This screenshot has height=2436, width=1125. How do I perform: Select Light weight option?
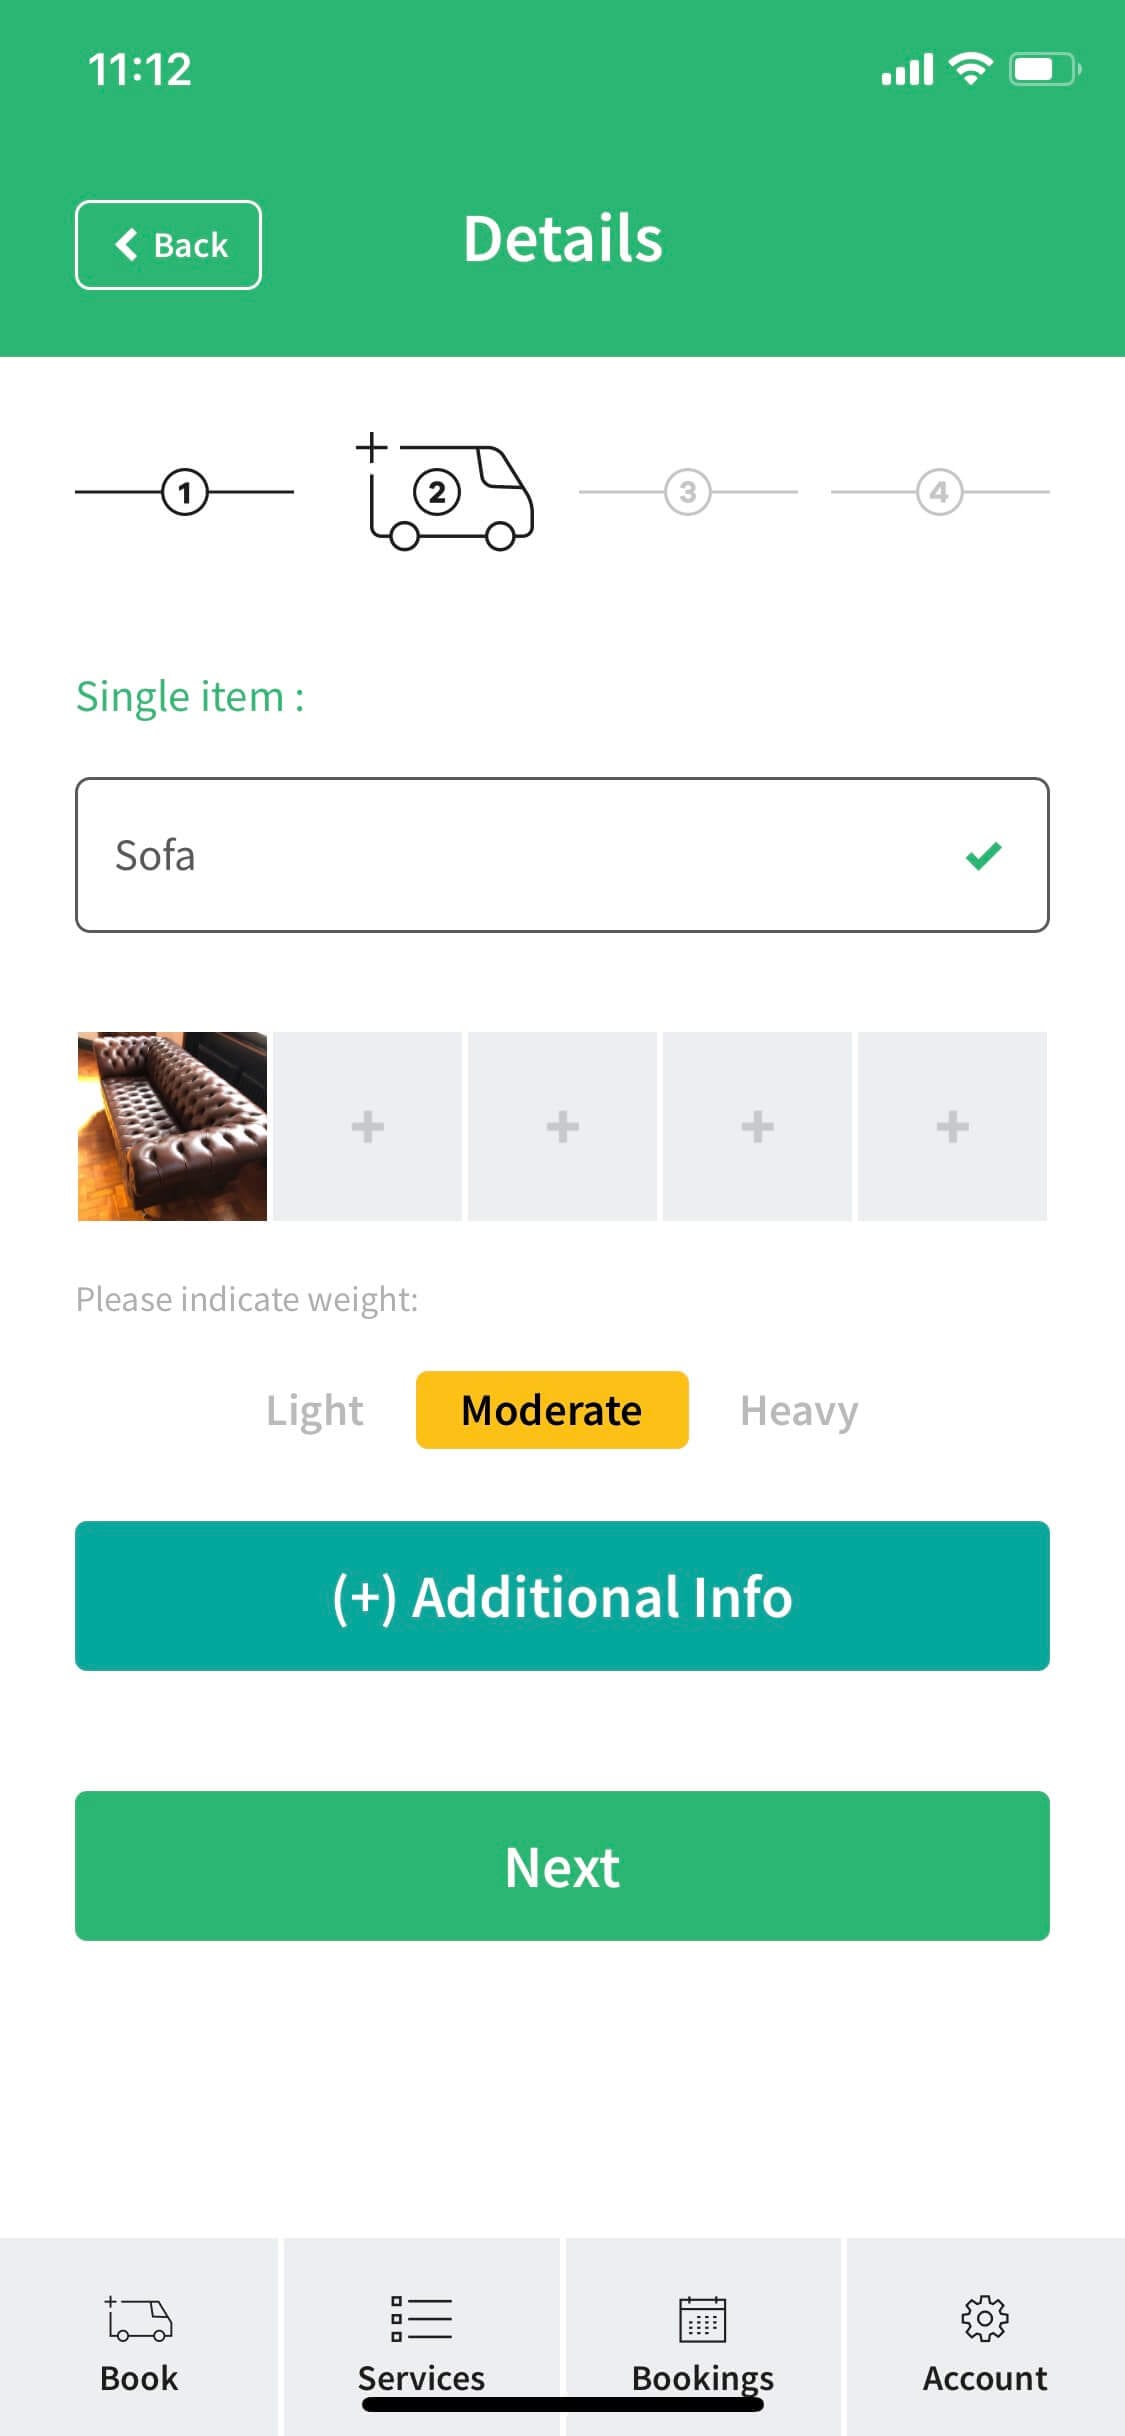[x=314, y=1410]
